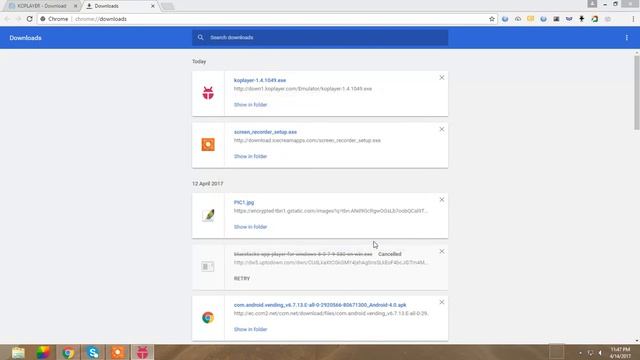Click the PIC1.jpg thumbnail icon
The width and height of the screenshot is (640, 360).
(x=208, y=215)
